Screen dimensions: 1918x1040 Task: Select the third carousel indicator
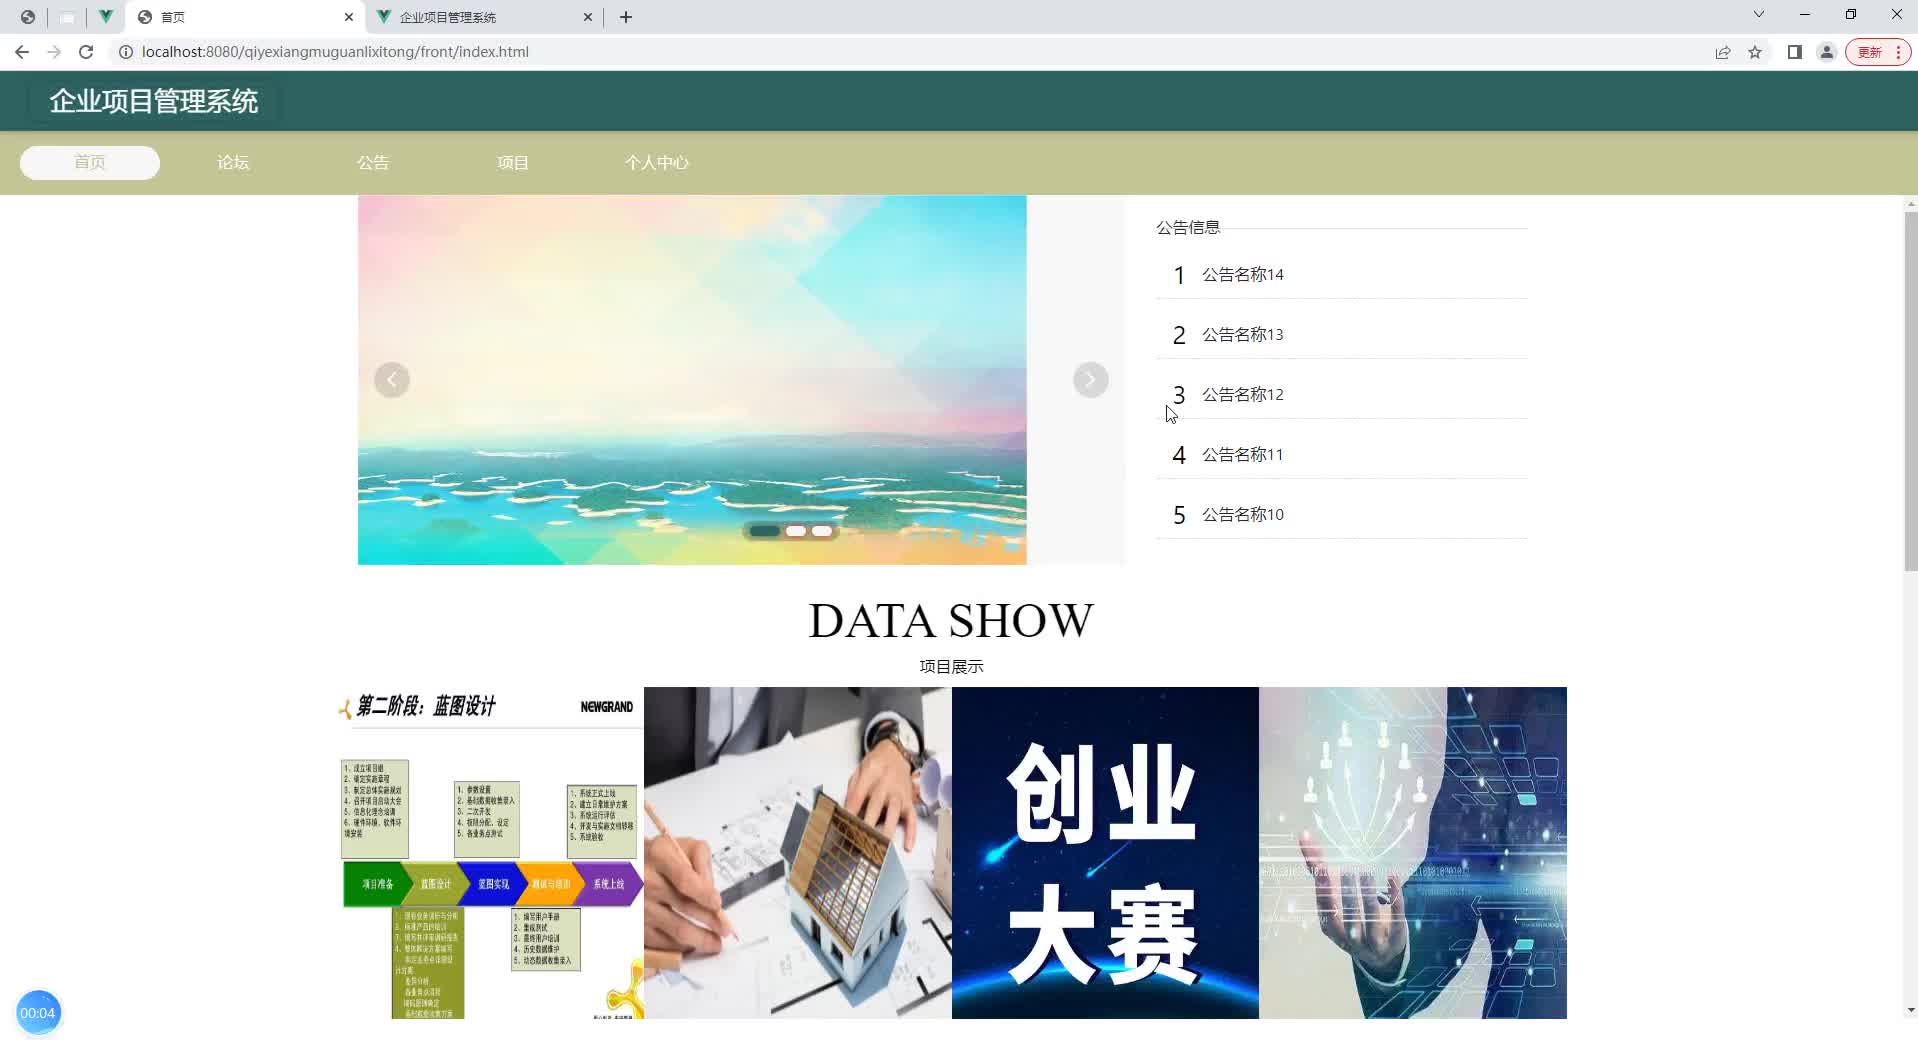pyautogui.click(x=822, y=531)
